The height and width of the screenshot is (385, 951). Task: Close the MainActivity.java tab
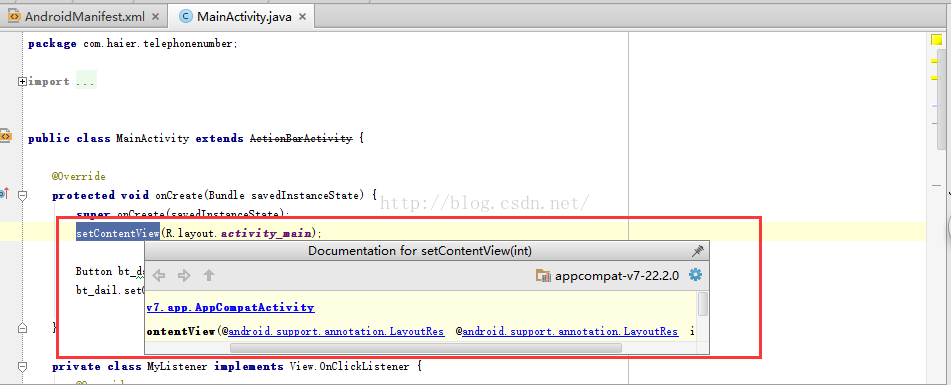[302, 17]
